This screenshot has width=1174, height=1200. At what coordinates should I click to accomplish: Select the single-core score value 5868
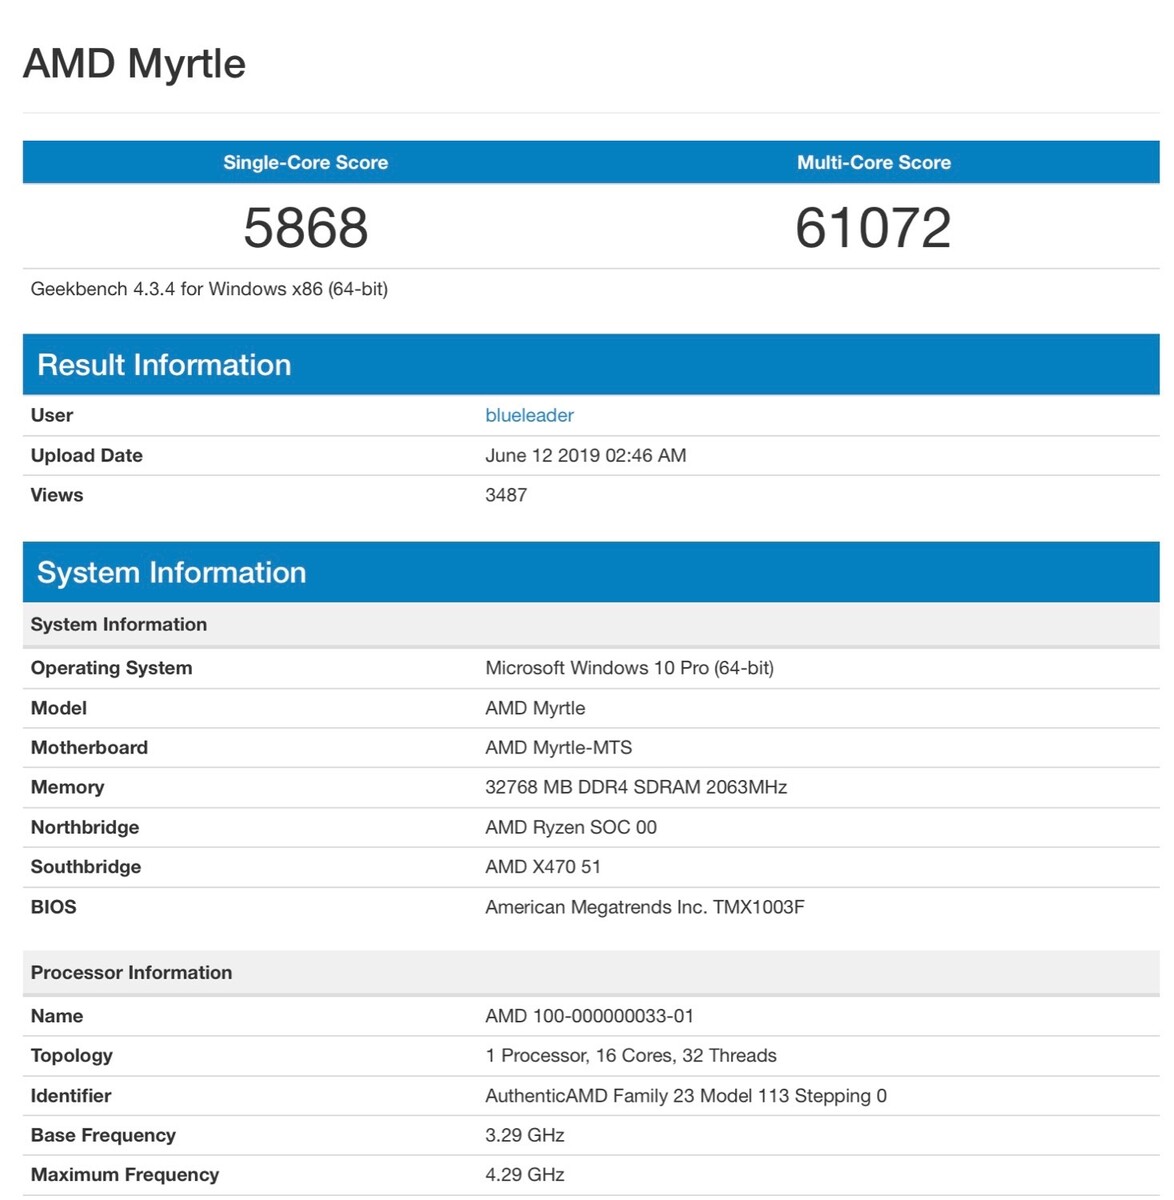point(306,228)
